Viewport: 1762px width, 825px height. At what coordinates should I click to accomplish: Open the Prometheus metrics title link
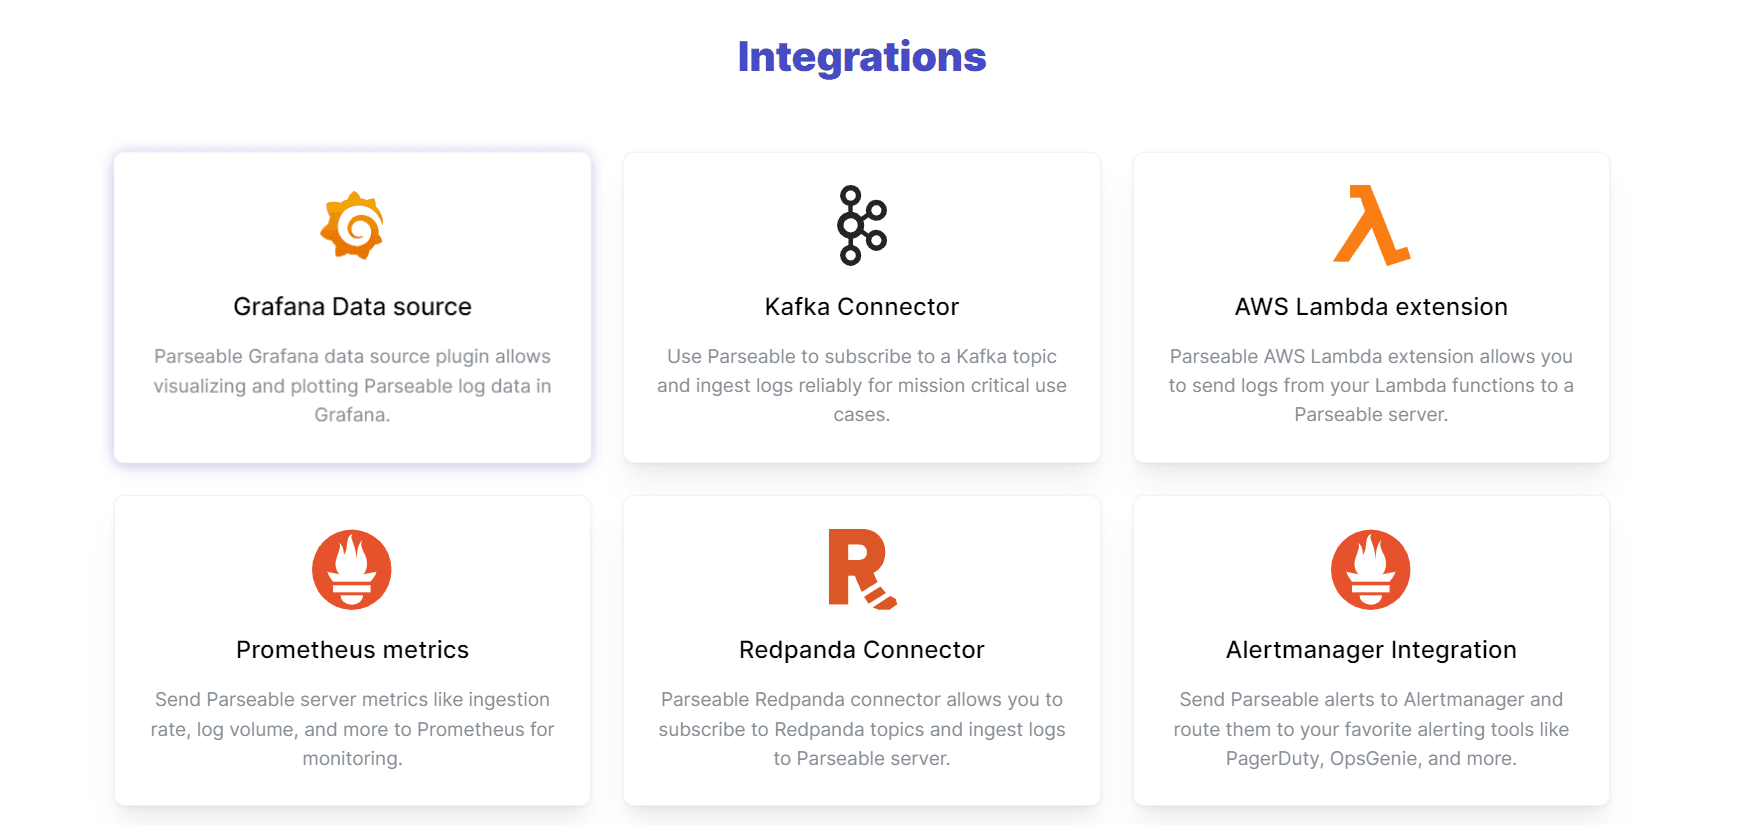pyautogui.click(x=352, y=650)
